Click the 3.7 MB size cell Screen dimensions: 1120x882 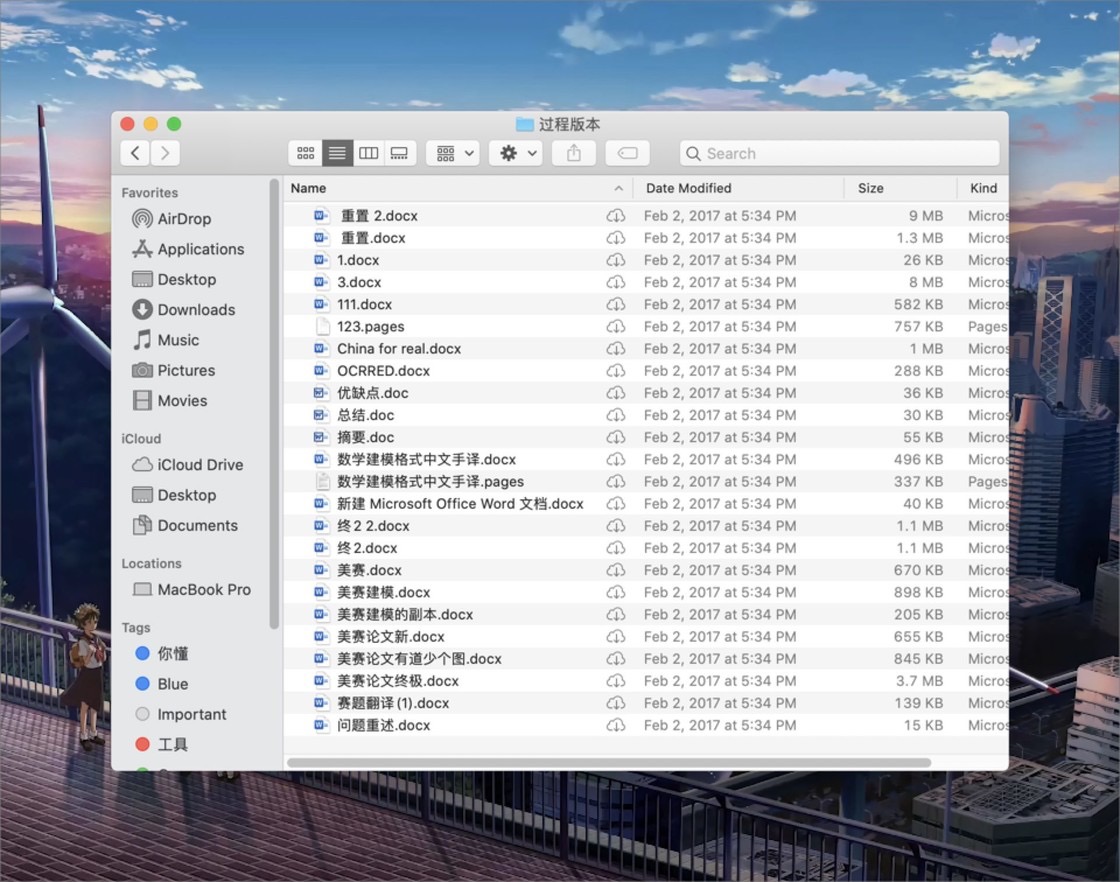tap(919, 681)
